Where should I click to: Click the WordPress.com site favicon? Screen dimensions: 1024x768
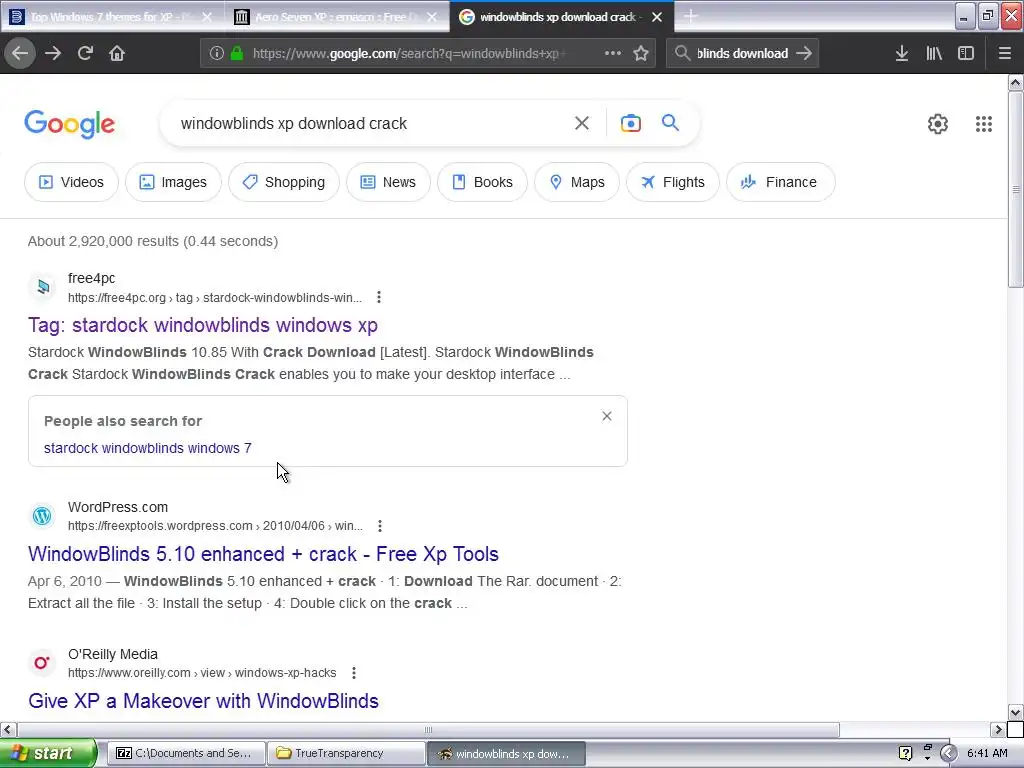coord(42,516)
